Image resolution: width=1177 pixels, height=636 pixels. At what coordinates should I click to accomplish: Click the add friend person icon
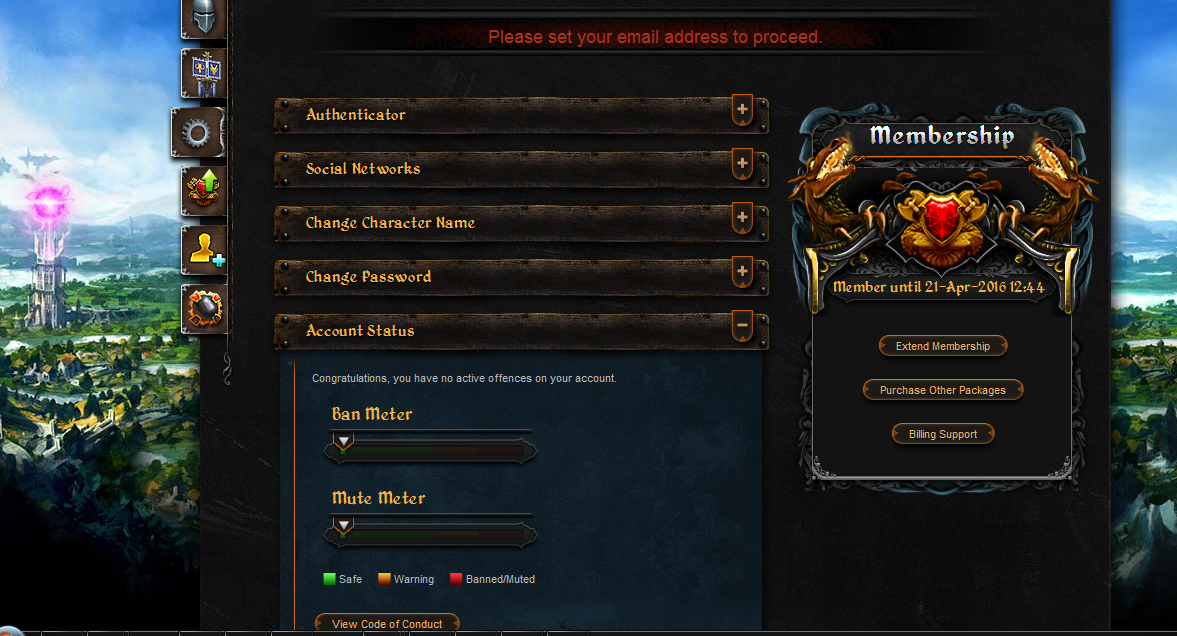[x=204, y=249]
